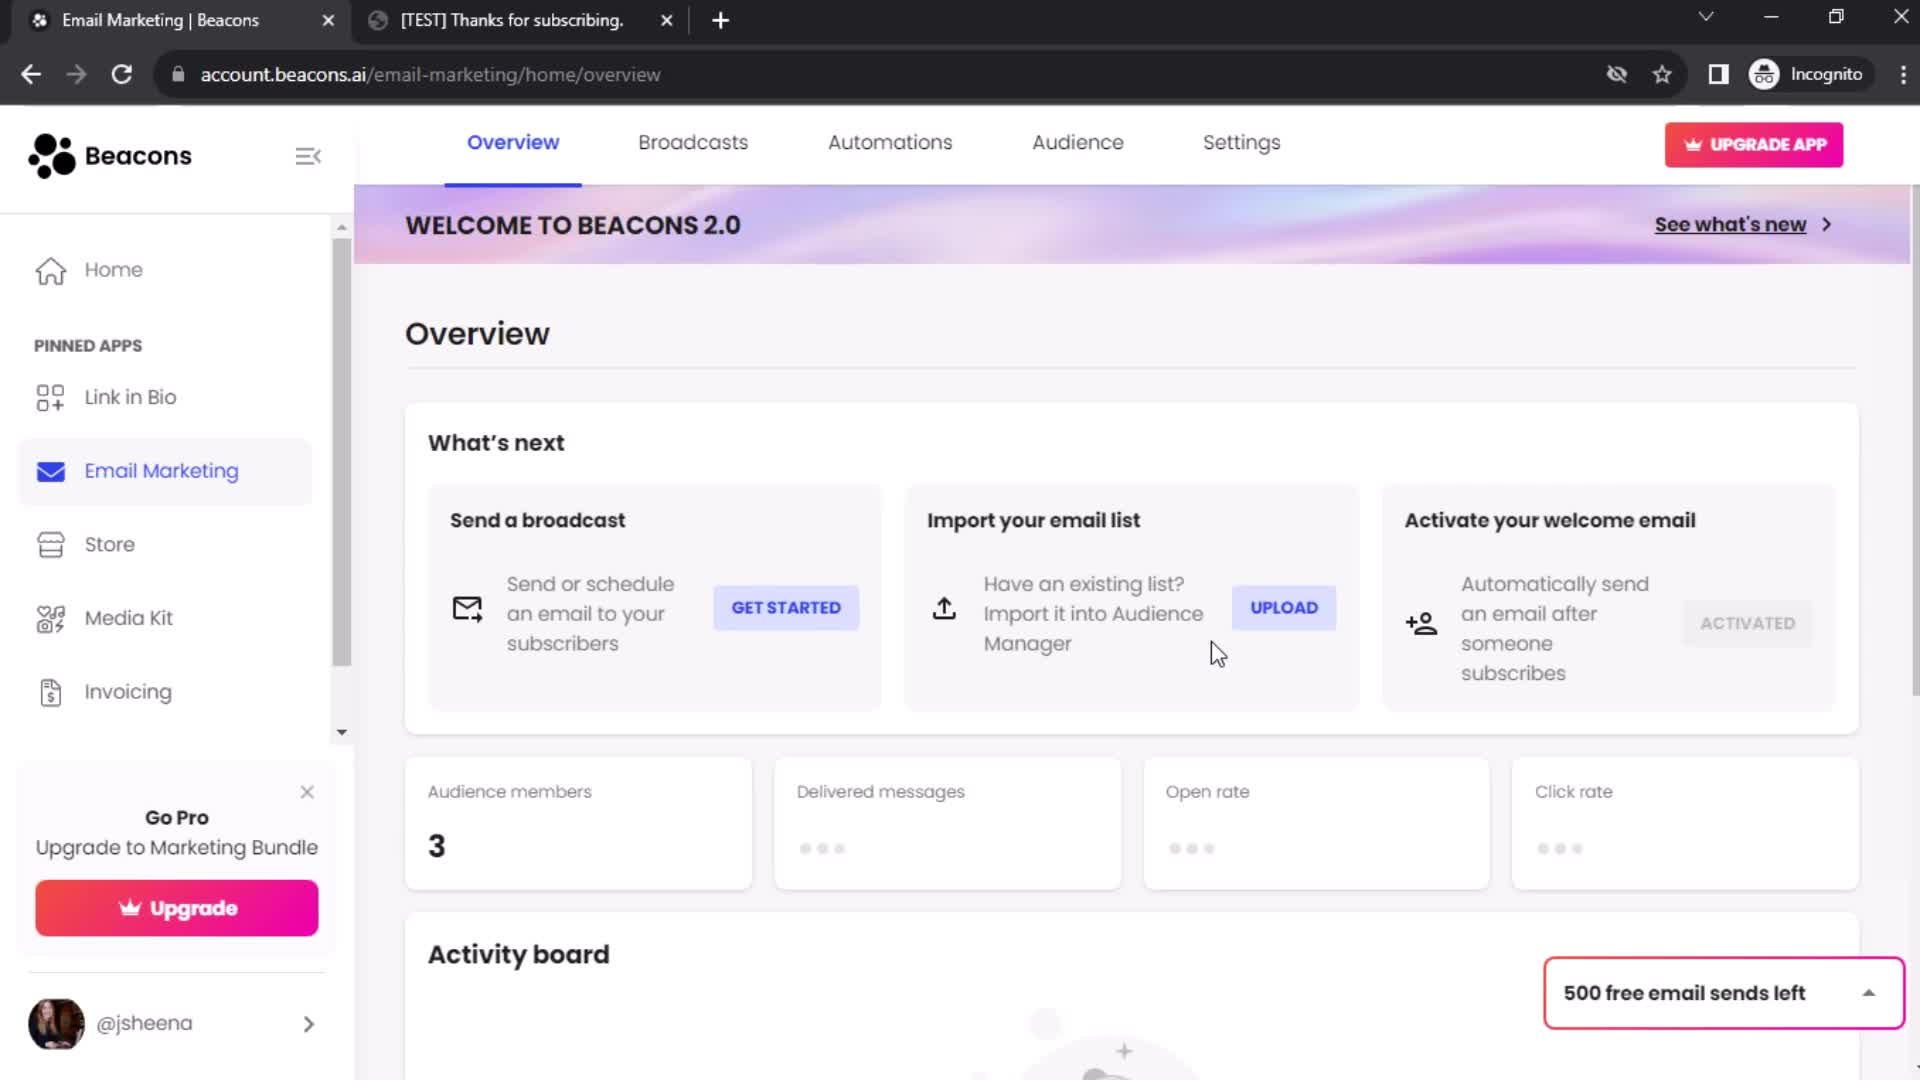
Task: Click the hamburger menu toggle icon
Action: pos(309,156)
